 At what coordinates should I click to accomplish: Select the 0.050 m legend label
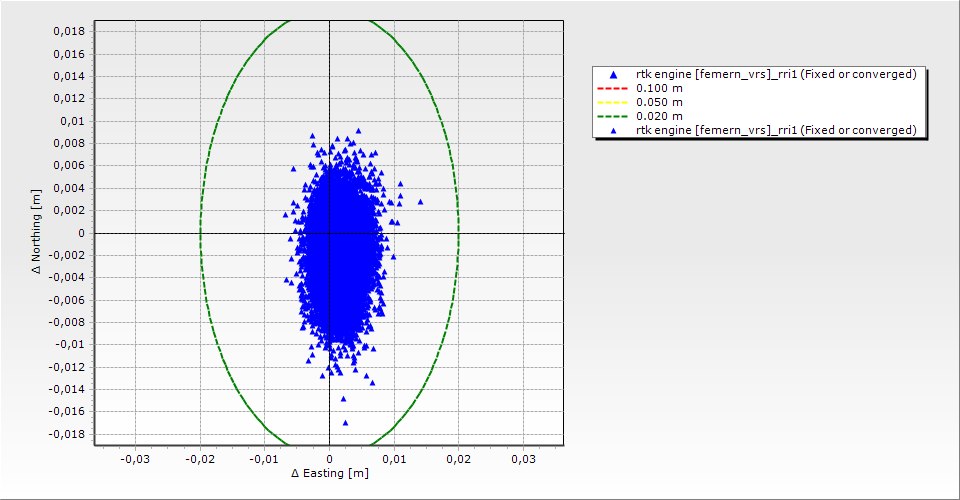click(x=659, y=103)
